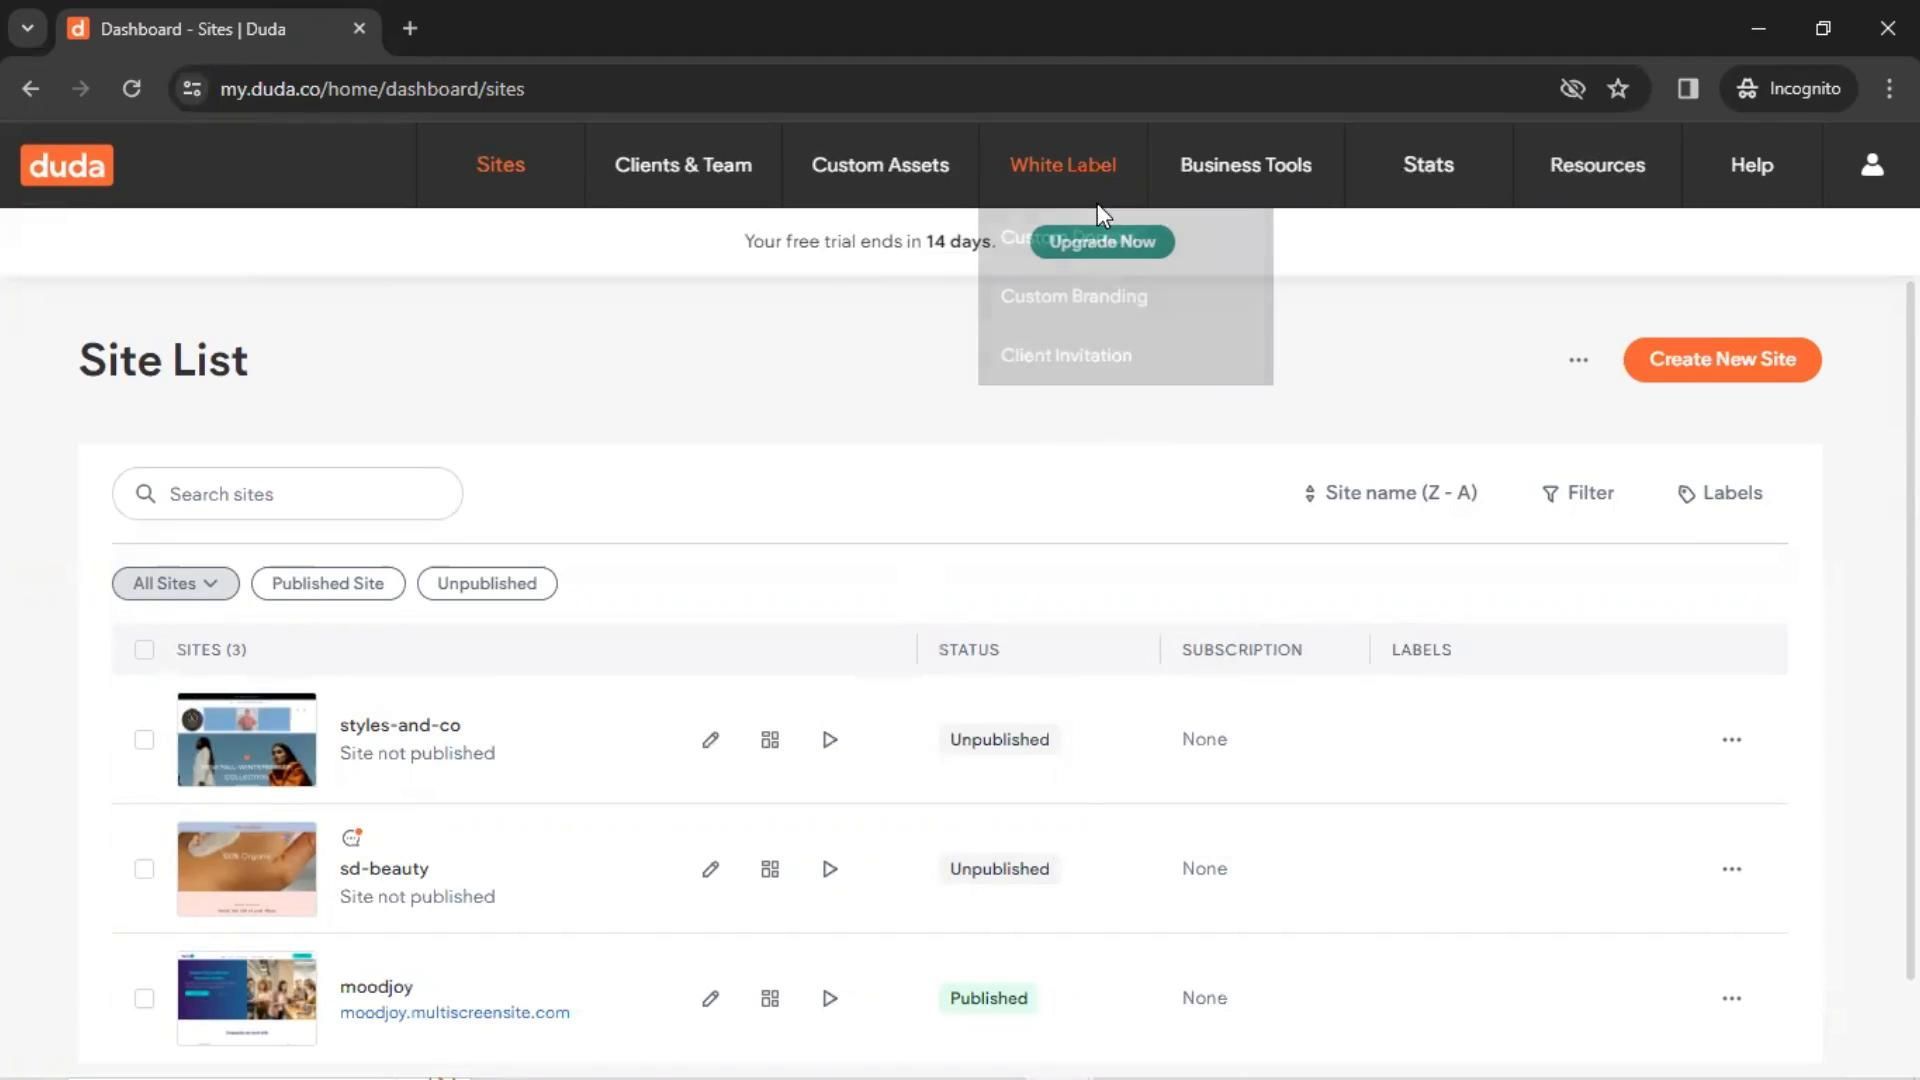Open the Filter options
Viewport: 1920px width, 1080px height.
(x=1578, y=493)
